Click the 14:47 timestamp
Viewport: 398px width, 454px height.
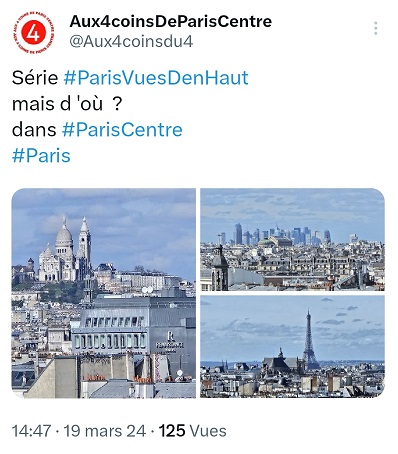[32, 431]
